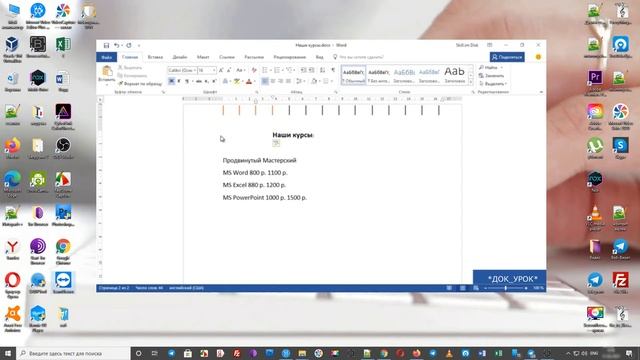Open the clipboard pane launcher
This screenshot has height=360, width=640.
click(163, 93)
